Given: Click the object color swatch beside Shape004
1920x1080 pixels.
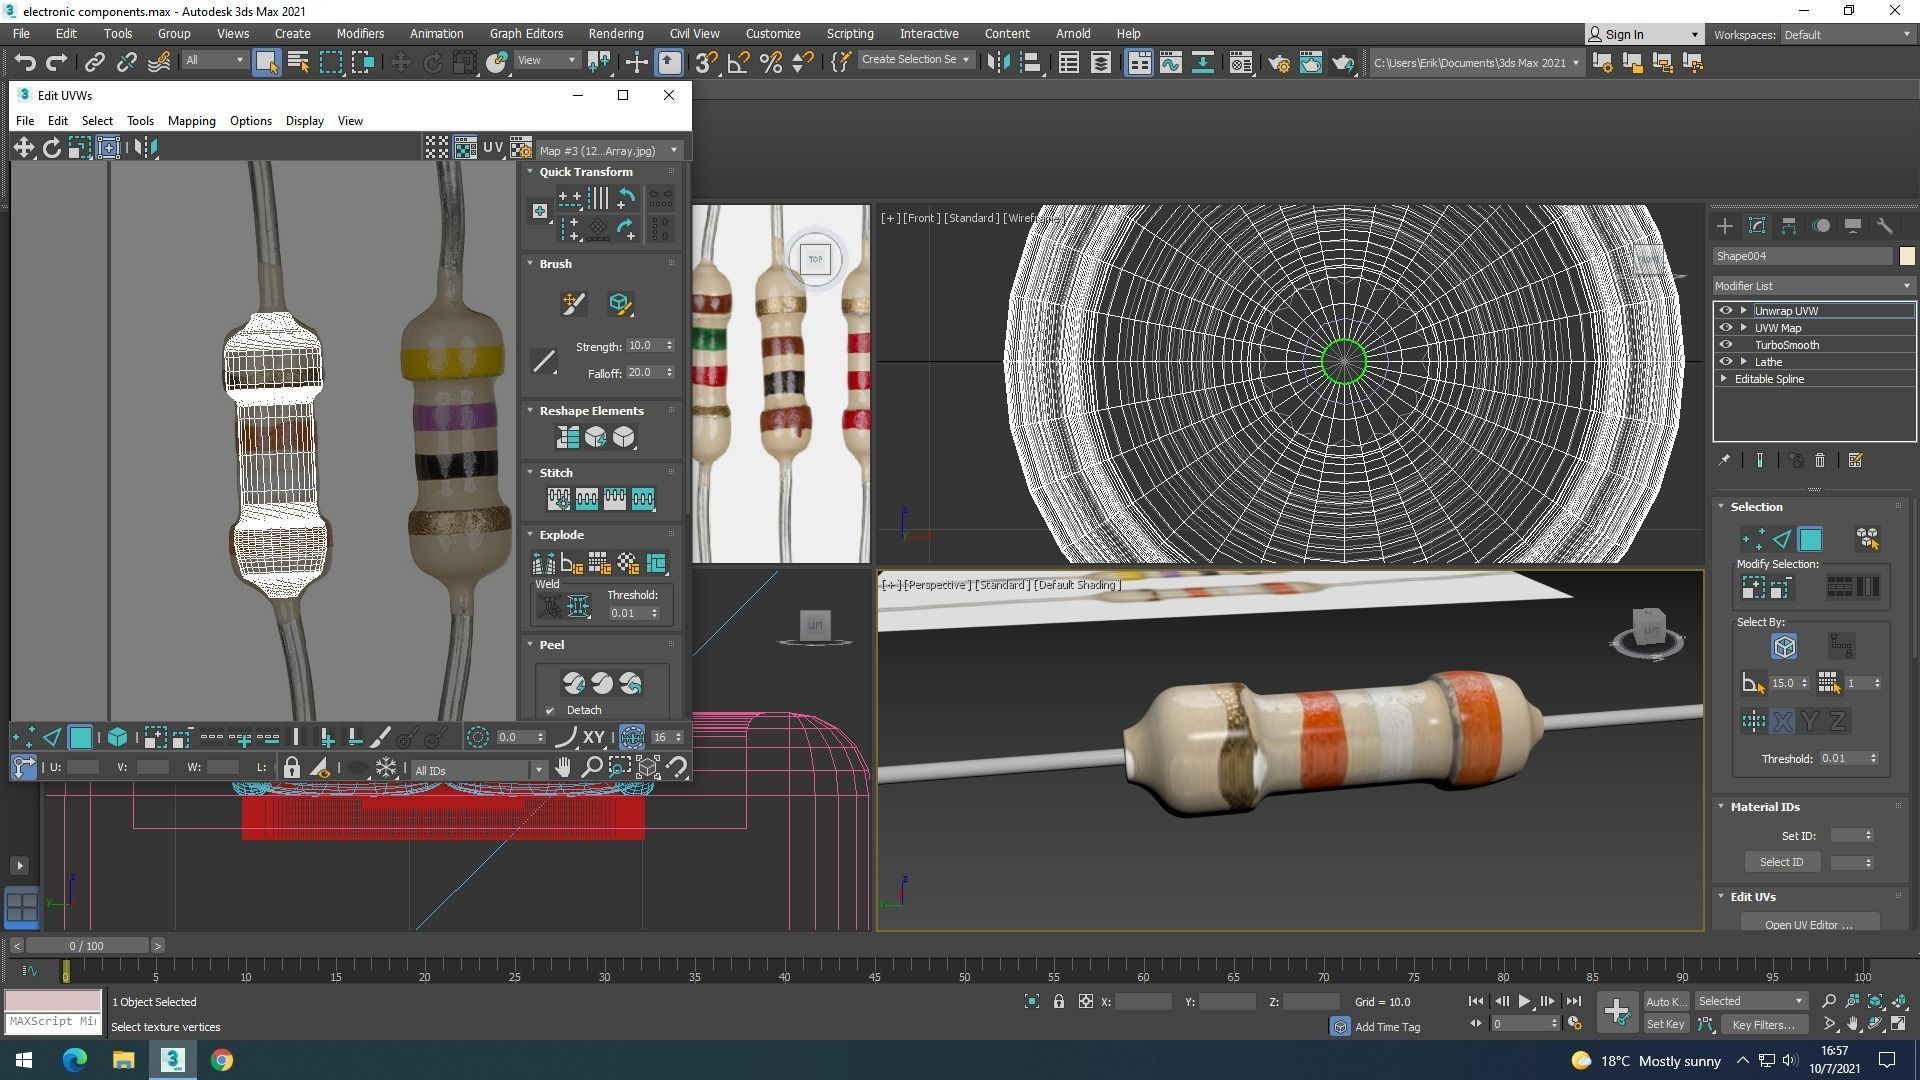Looking at the screenshot, I should (1906, 256).
